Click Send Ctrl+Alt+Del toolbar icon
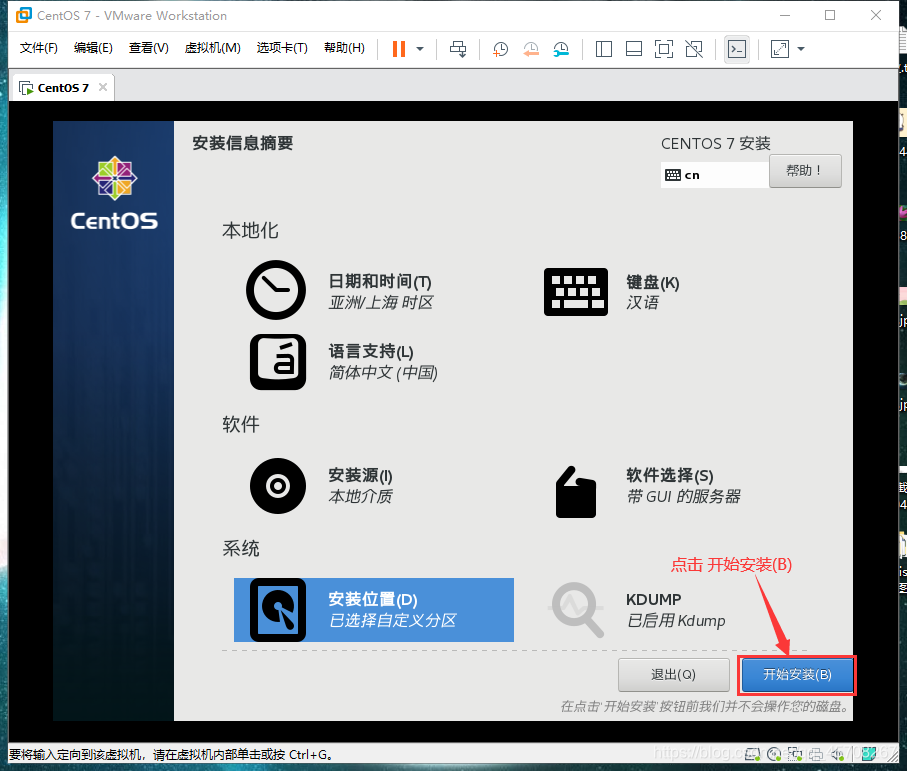 (458, 49)
